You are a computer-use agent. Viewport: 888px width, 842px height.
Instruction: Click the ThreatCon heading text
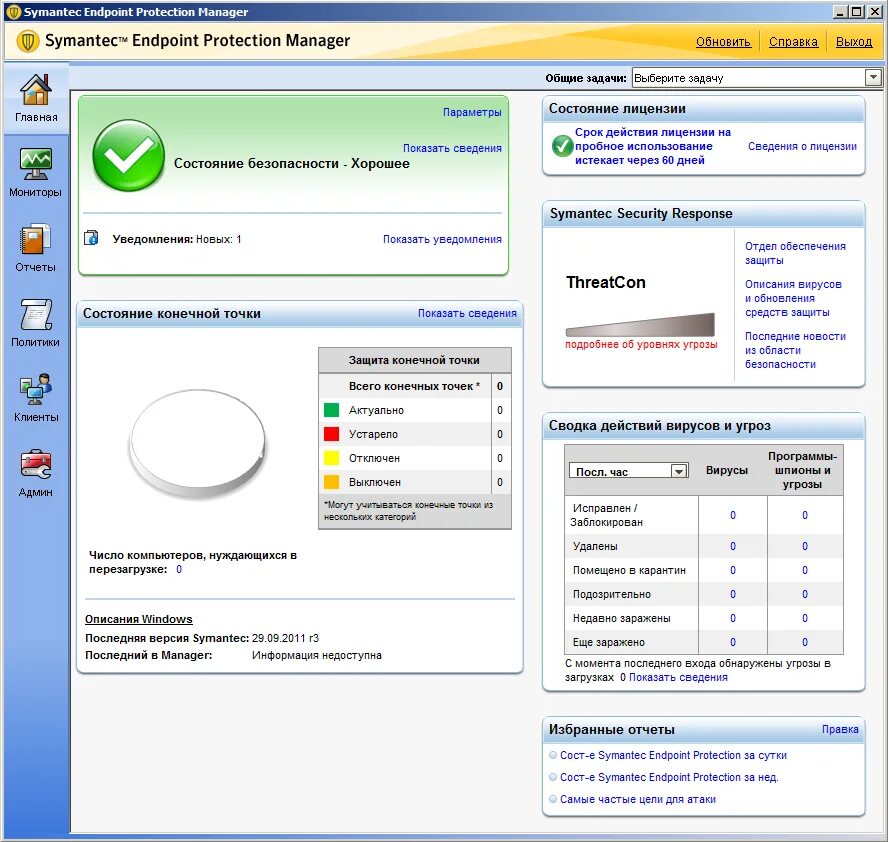coord(605,282)
